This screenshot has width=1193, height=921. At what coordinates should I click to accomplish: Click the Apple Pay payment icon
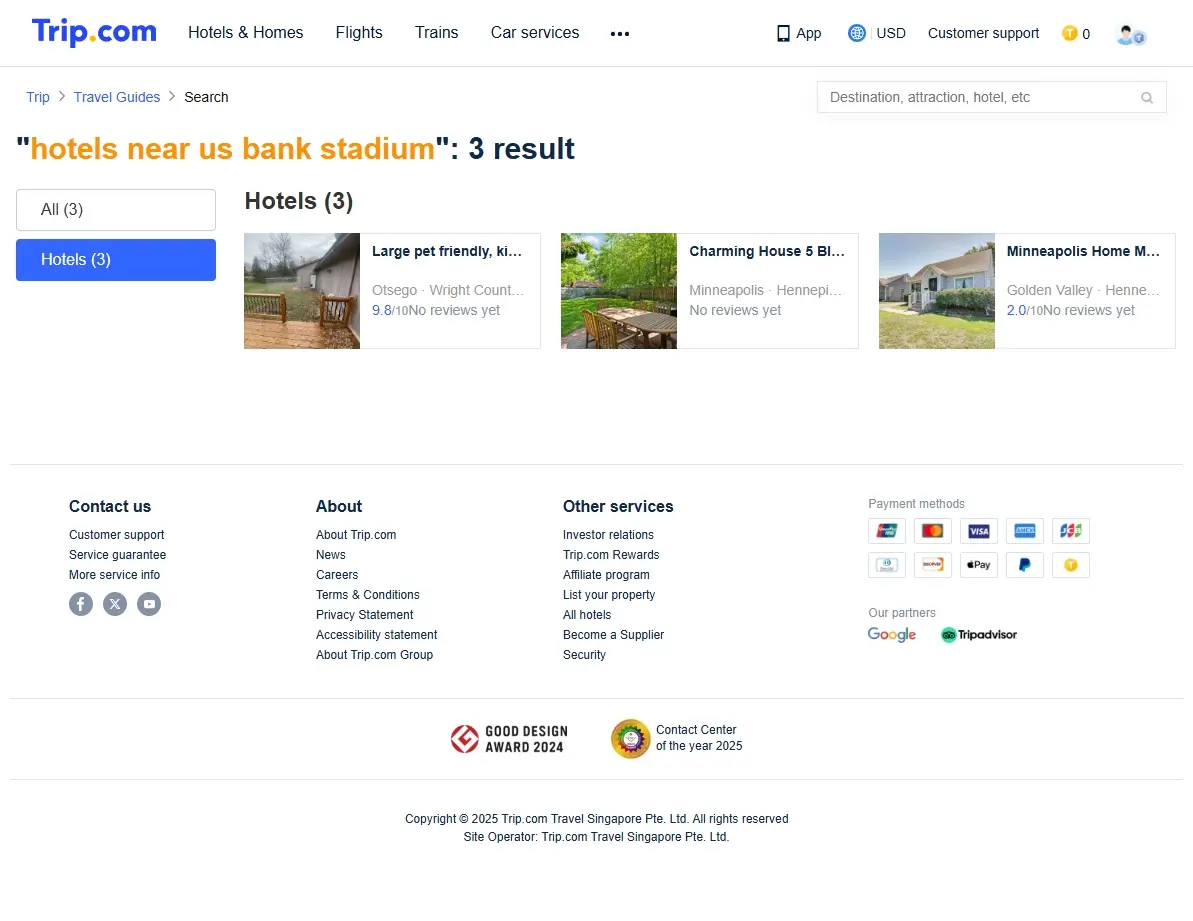click(978, 565)
